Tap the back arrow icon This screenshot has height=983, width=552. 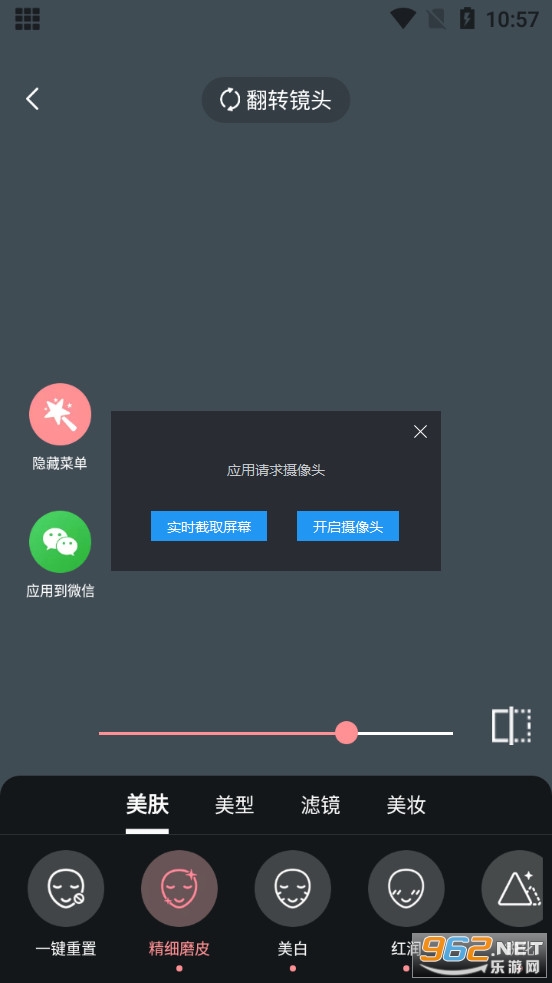(33, 99)
